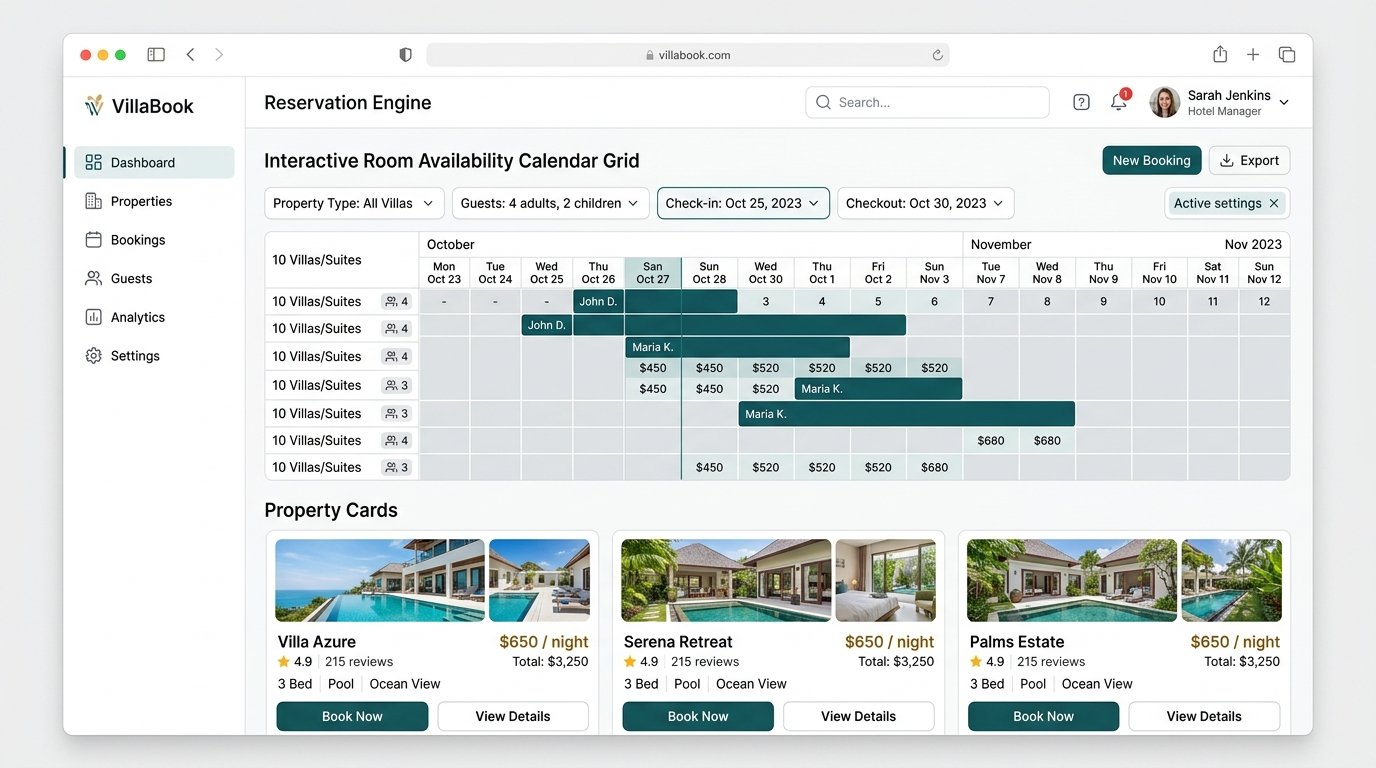Remove the Active settings filter chip
This screenshot has width=1376, height=768.
(x=1274, y=203)
